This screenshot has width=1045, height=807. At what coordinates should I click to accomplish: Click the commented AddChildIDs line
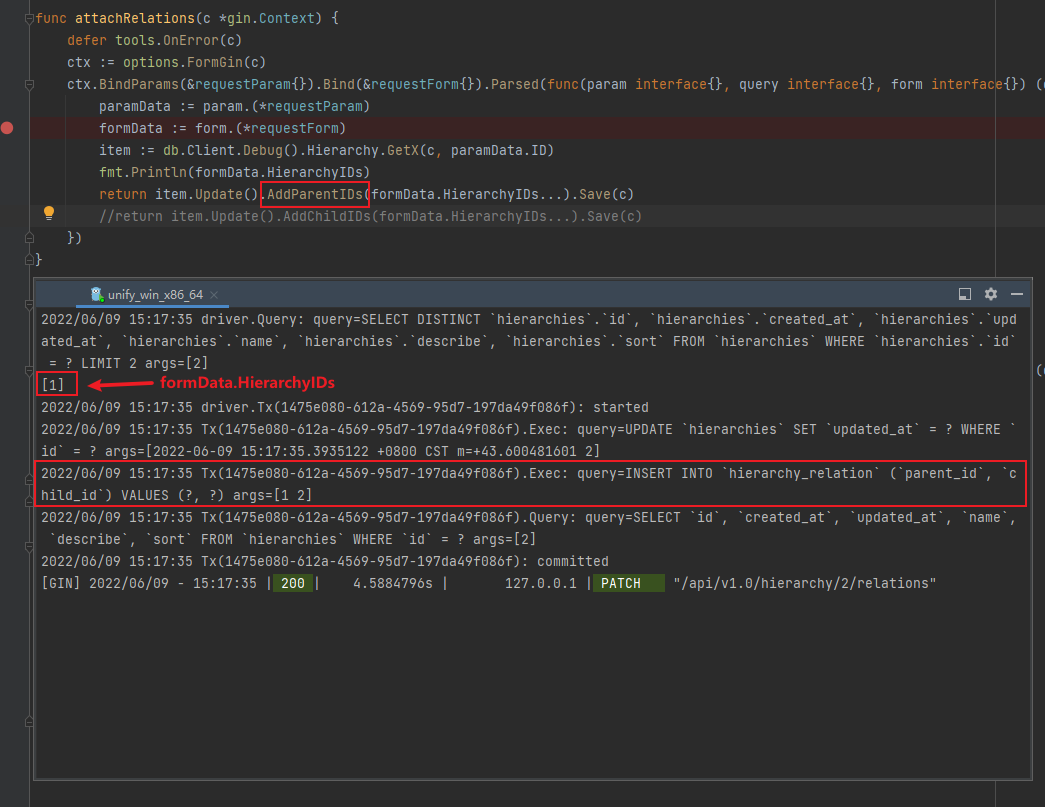371,217
